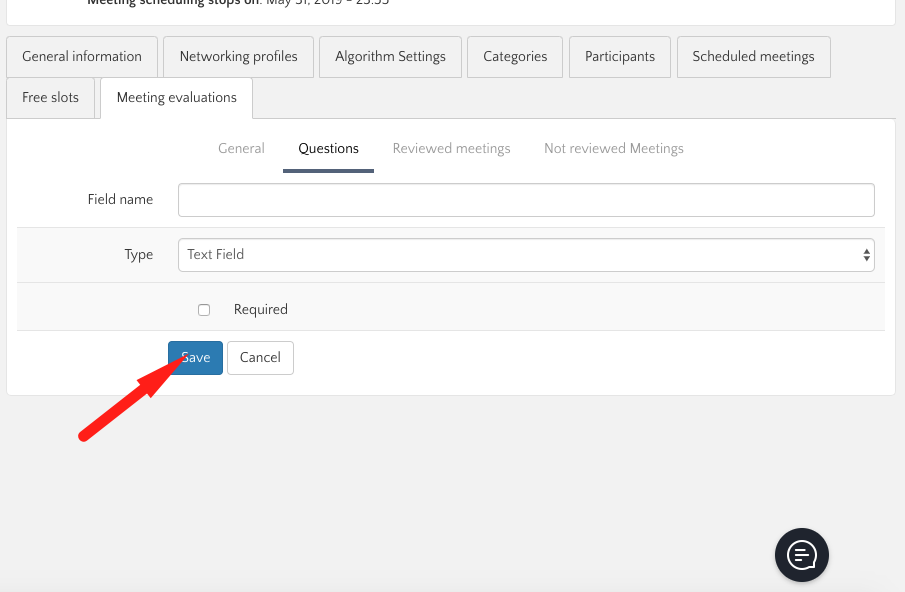
Task: Click the Field name label
Action: click(x=120, y=200)
